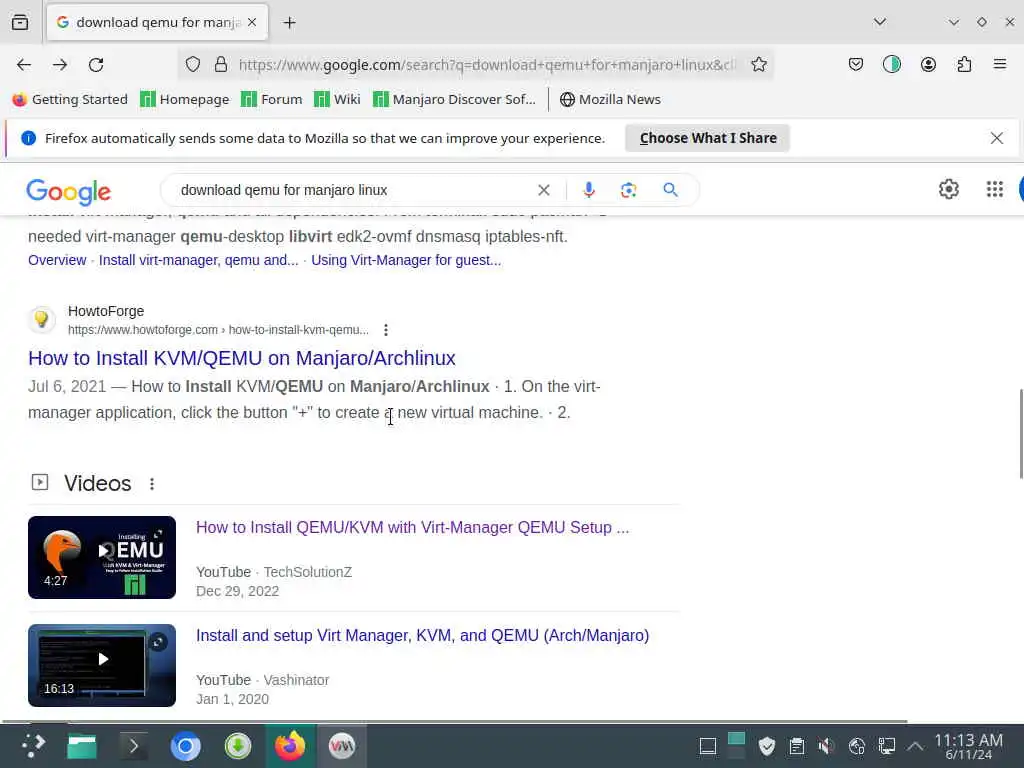Go forward to next page
This screenshot has width=1024, height=768.
pos(60,64)
